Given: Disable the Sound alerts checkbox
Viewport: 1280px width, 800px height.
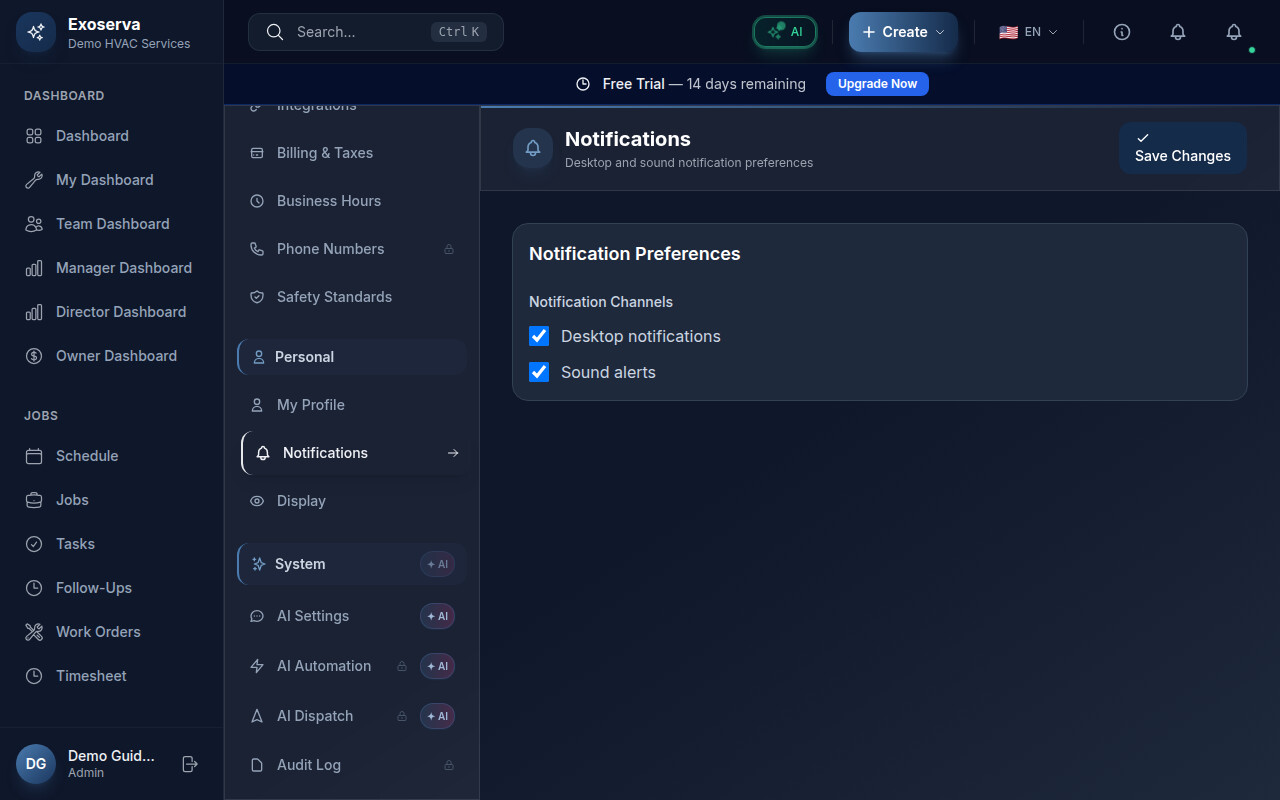Looking at the screenshot, I should pos(539,372).
